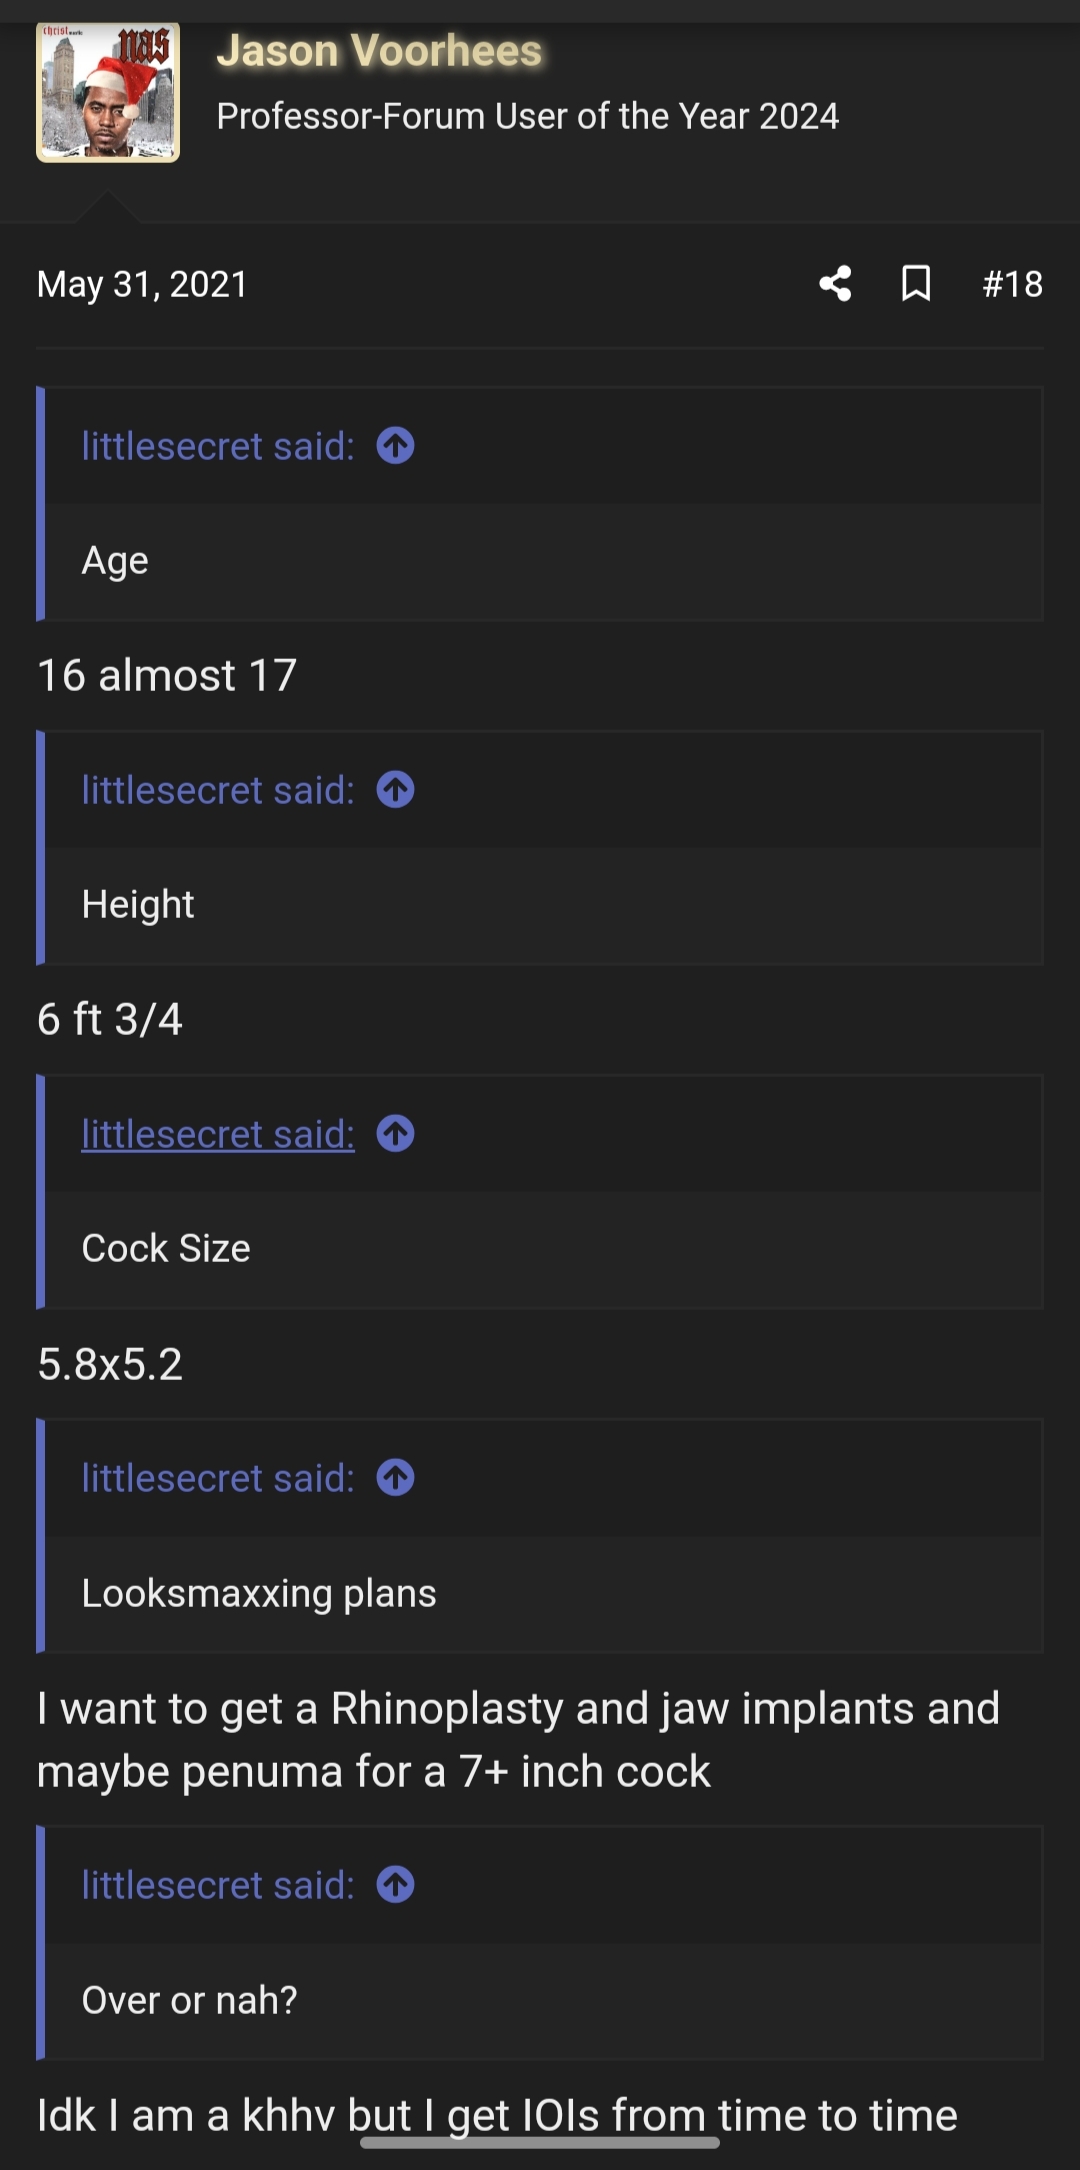Open "littlesecret said:" link above the Age quote

[x=218, y=446]
